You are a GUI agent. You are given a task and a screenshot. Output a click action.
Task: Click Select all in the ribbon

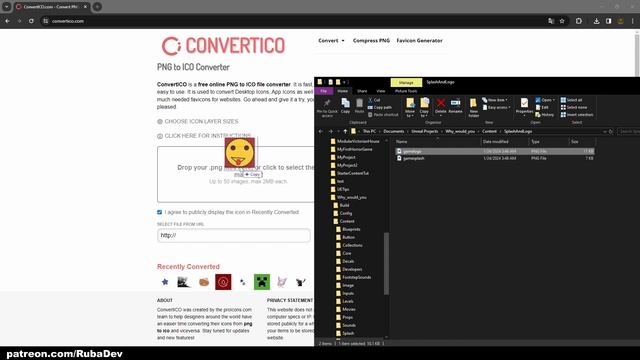click(571, 100)
